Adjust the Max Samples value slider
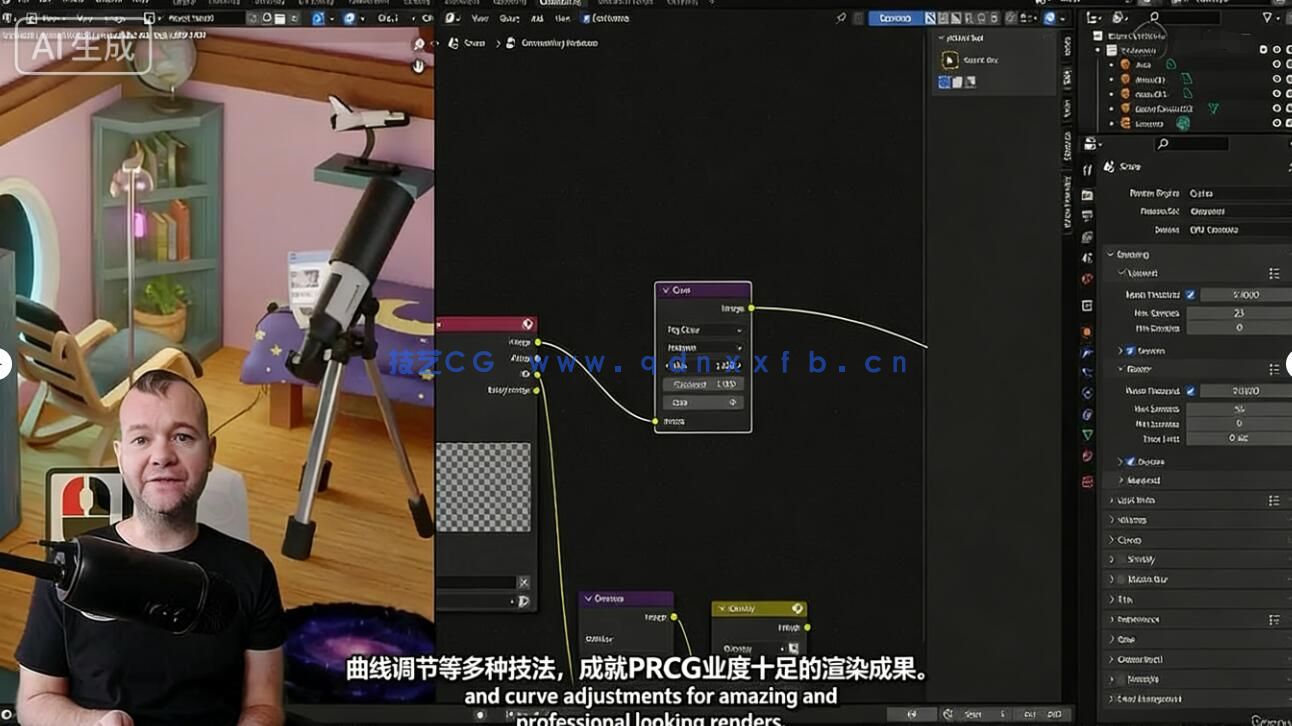Image resolution: width=1292 pixels, height=726 pixels. 1239,408
